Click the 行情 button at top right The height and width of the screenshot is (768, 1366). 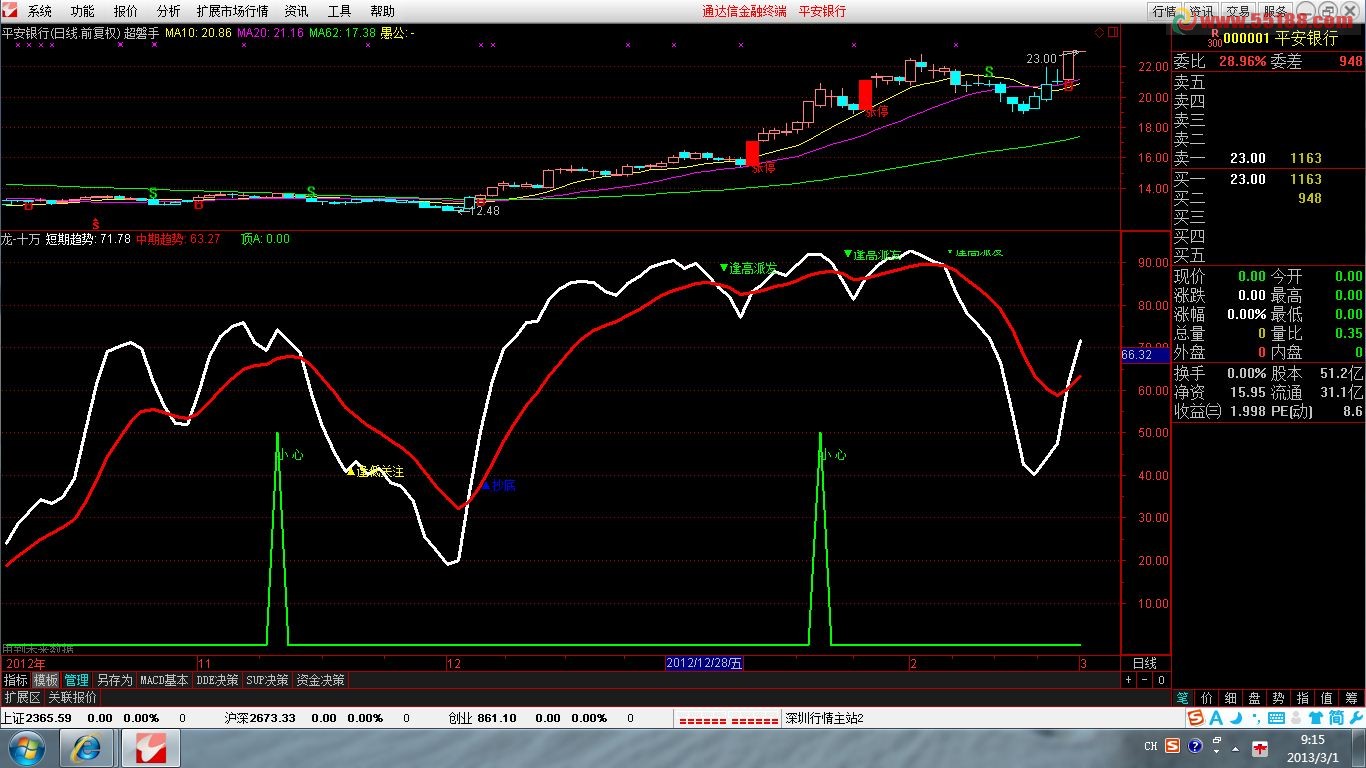1164,11
